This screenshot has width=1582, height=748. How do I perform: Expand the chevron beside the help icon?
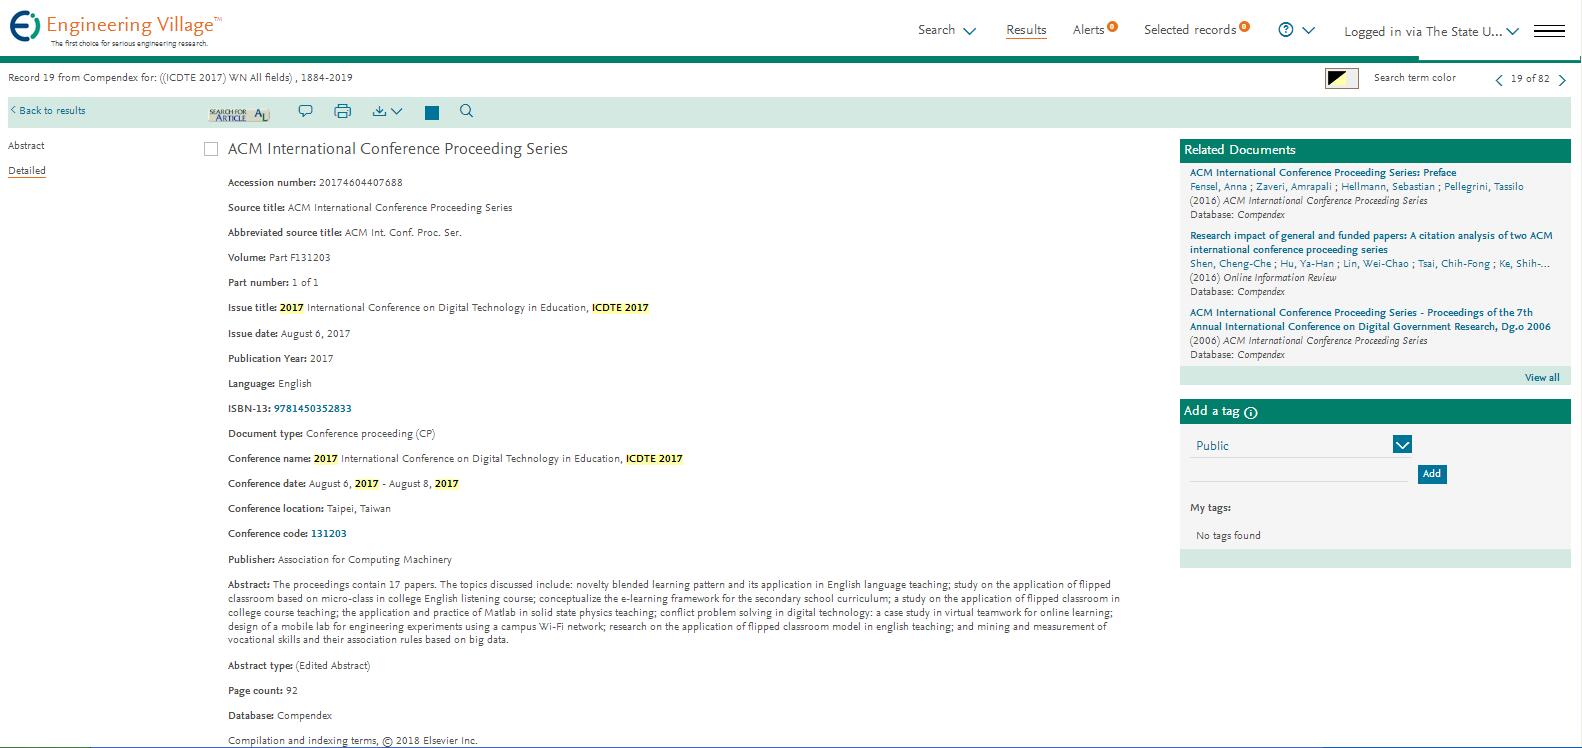pyautogui.click(x=1308, y=31)
